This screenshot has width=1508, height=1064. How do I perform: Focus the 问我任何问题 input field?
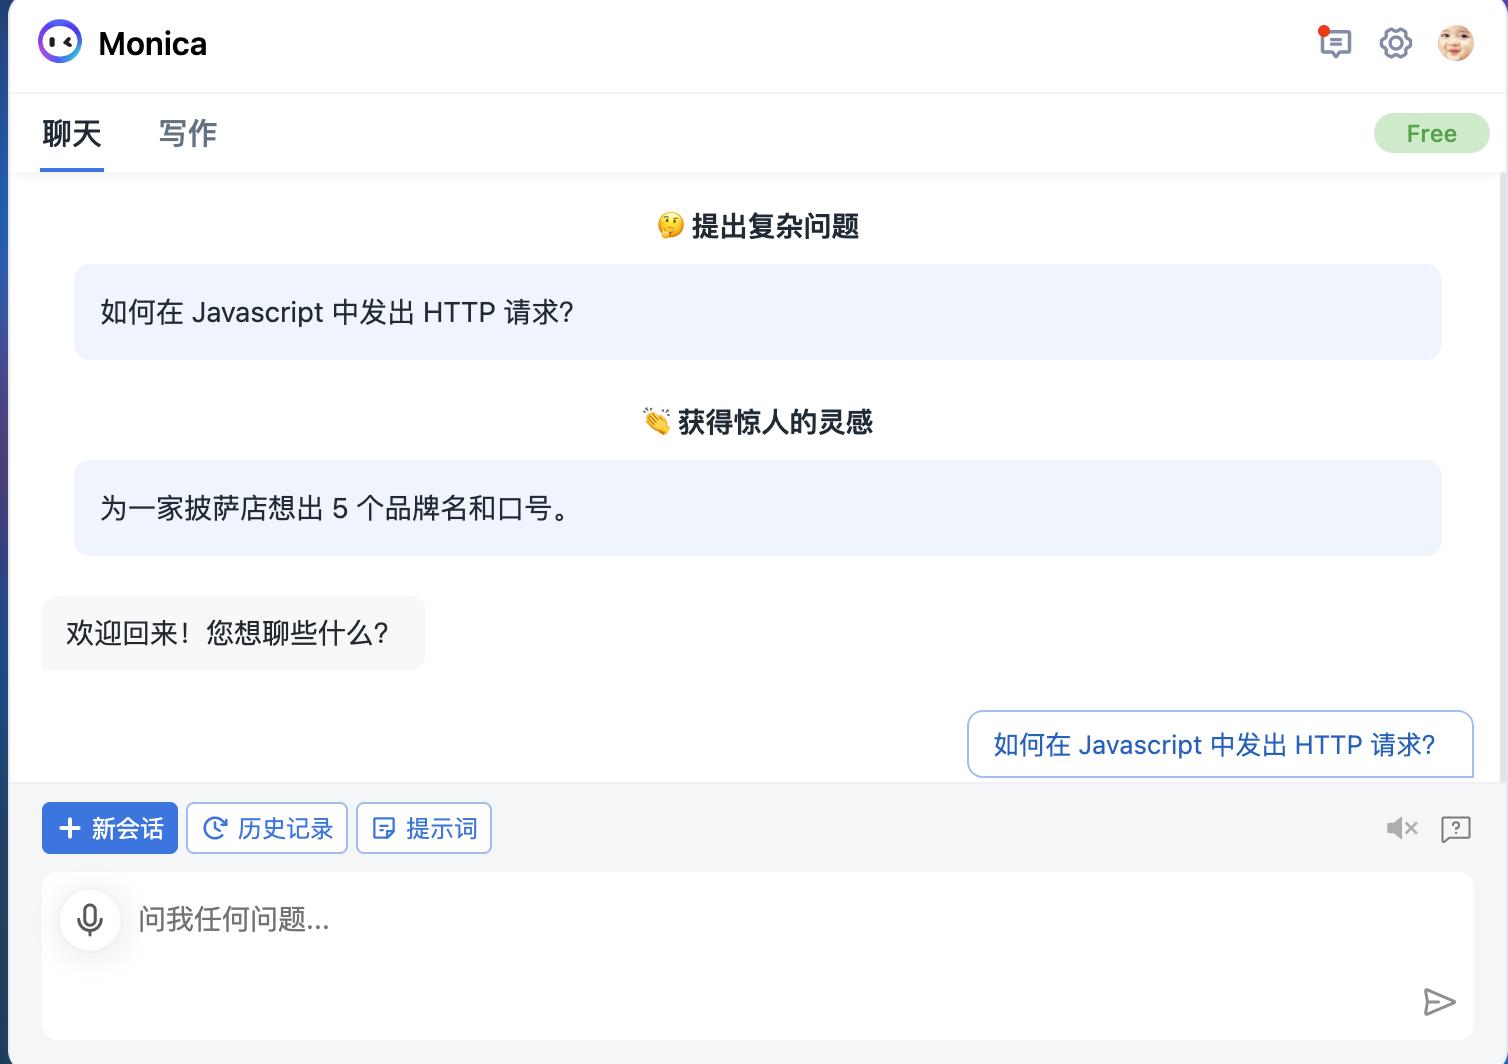coord(758,955)
